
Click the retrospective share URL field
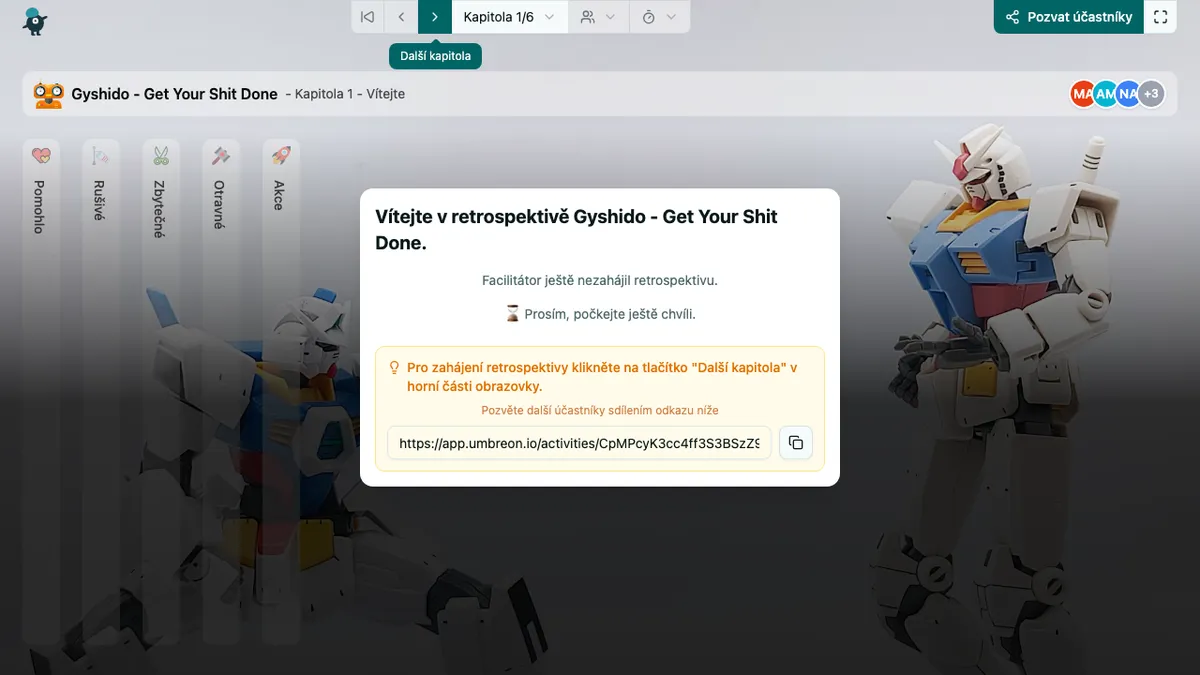point(579,443)
